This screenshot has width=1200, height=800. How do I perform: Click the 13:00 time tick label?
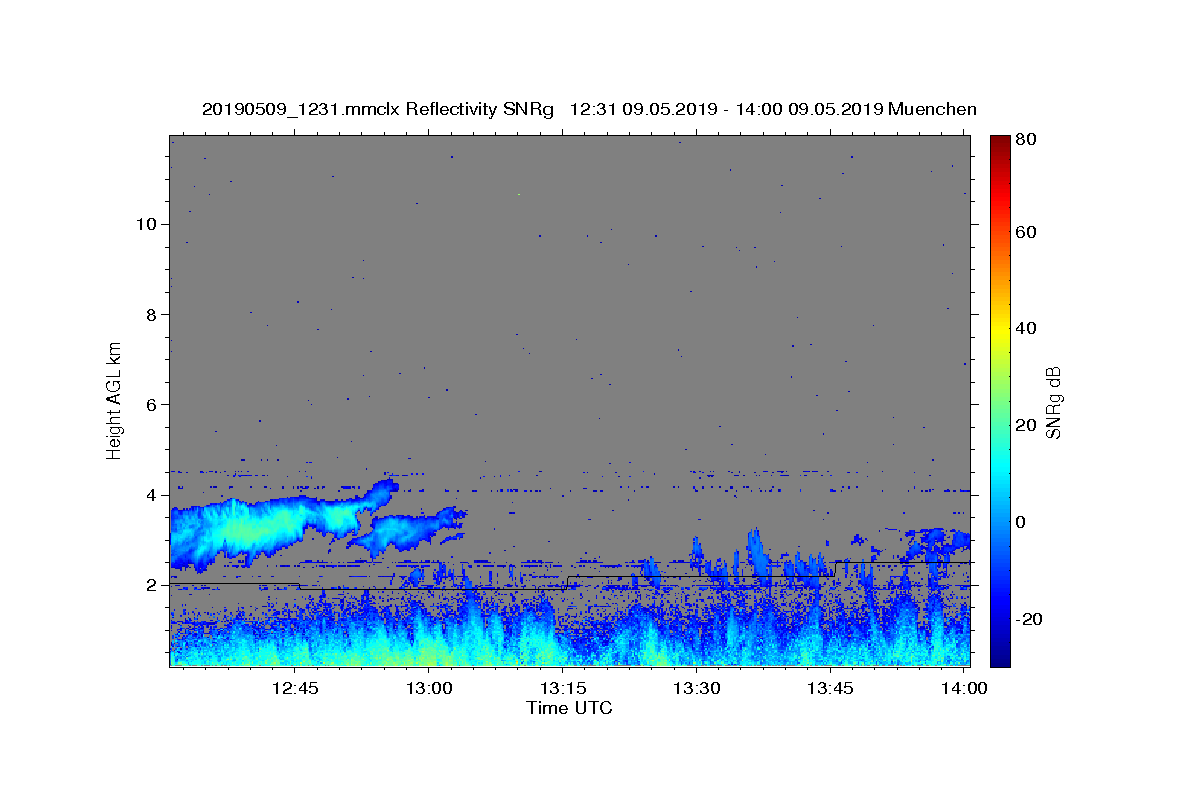[430, 688]
